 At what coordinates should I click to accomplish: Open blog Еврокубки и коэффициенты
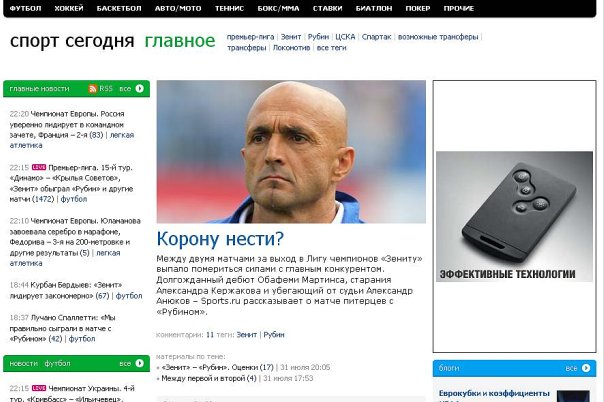pos(494,394)
